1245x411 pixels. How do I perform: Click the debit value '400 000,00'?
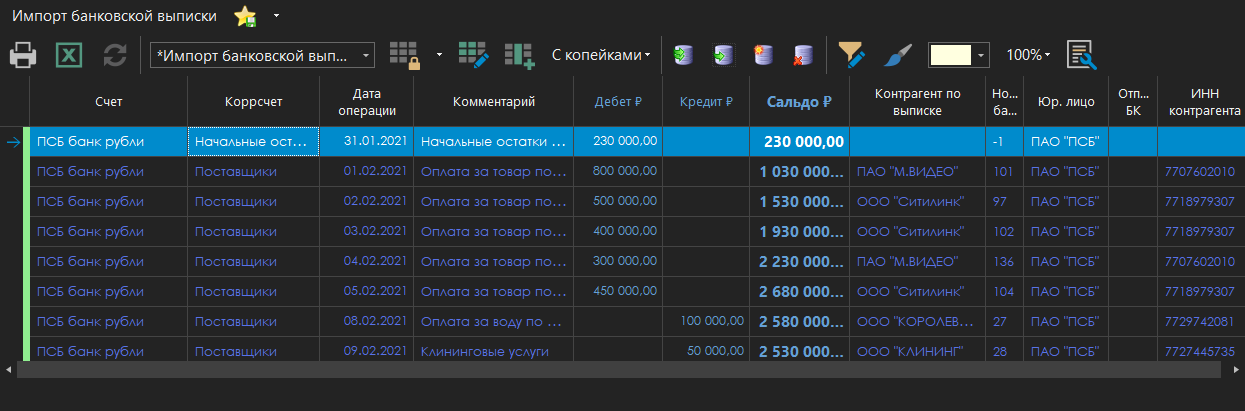click(x=618, y=231)
